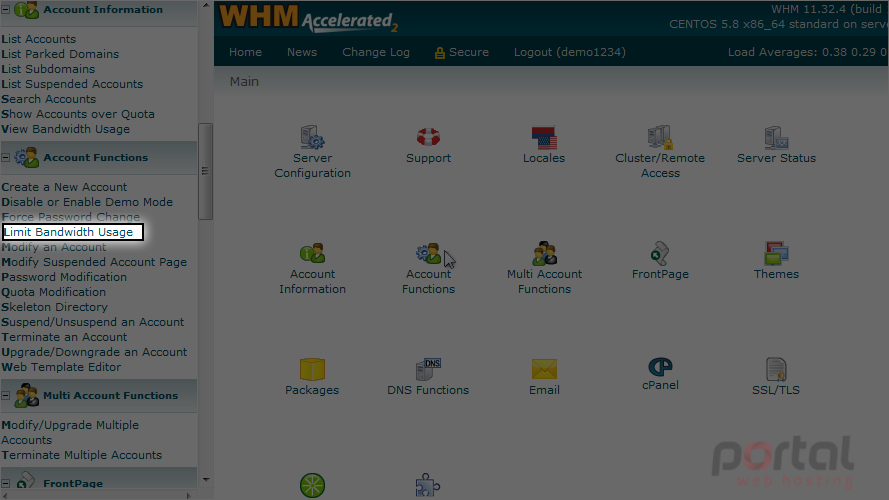Open the Server Configuration icon
The image size is (889, 500).
pyautogui.click(x=312, y=137)
